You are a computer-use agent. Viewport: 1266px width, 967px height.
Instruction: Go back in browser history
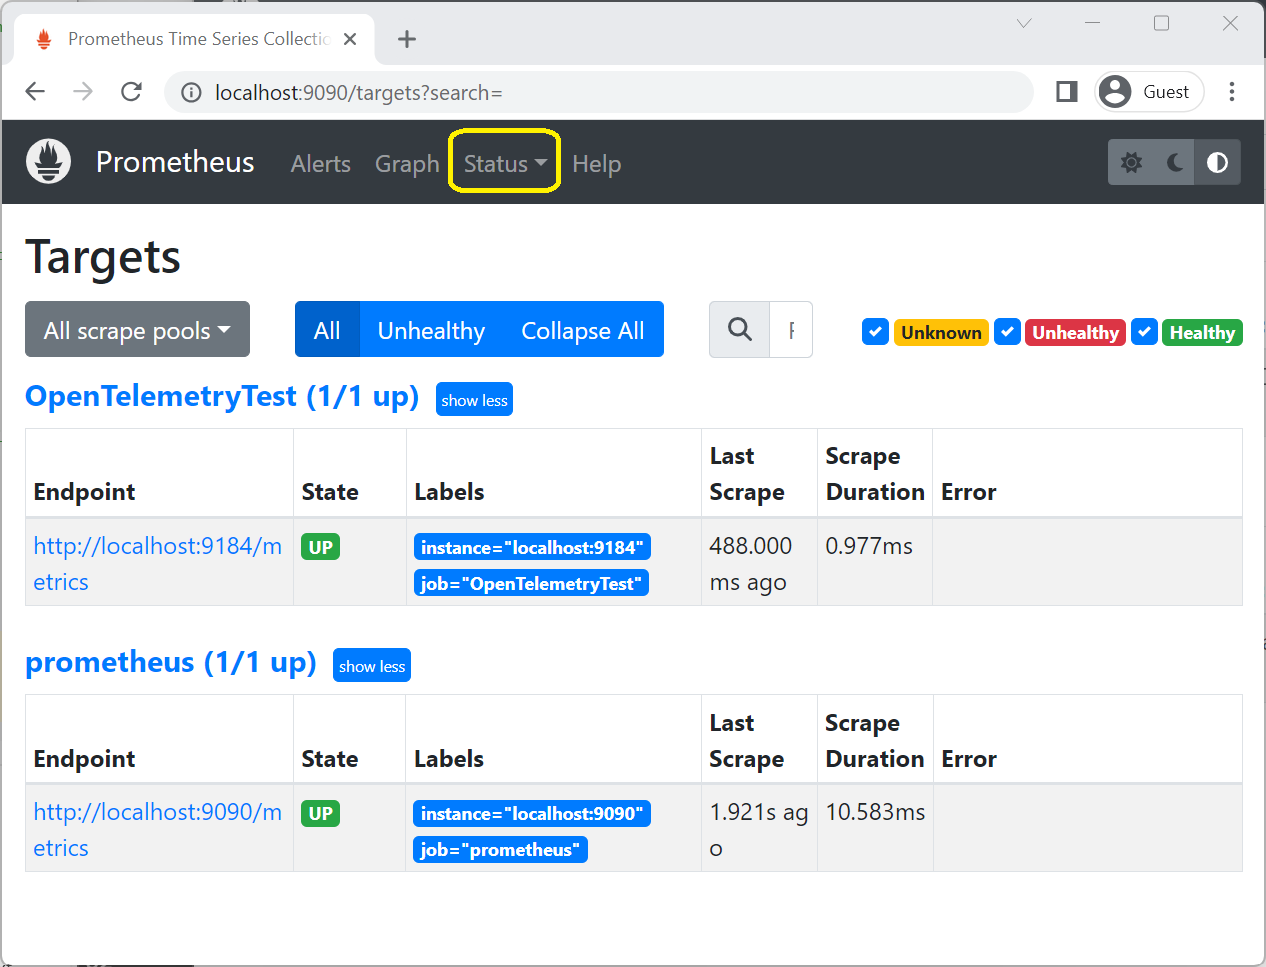(35, 92)
